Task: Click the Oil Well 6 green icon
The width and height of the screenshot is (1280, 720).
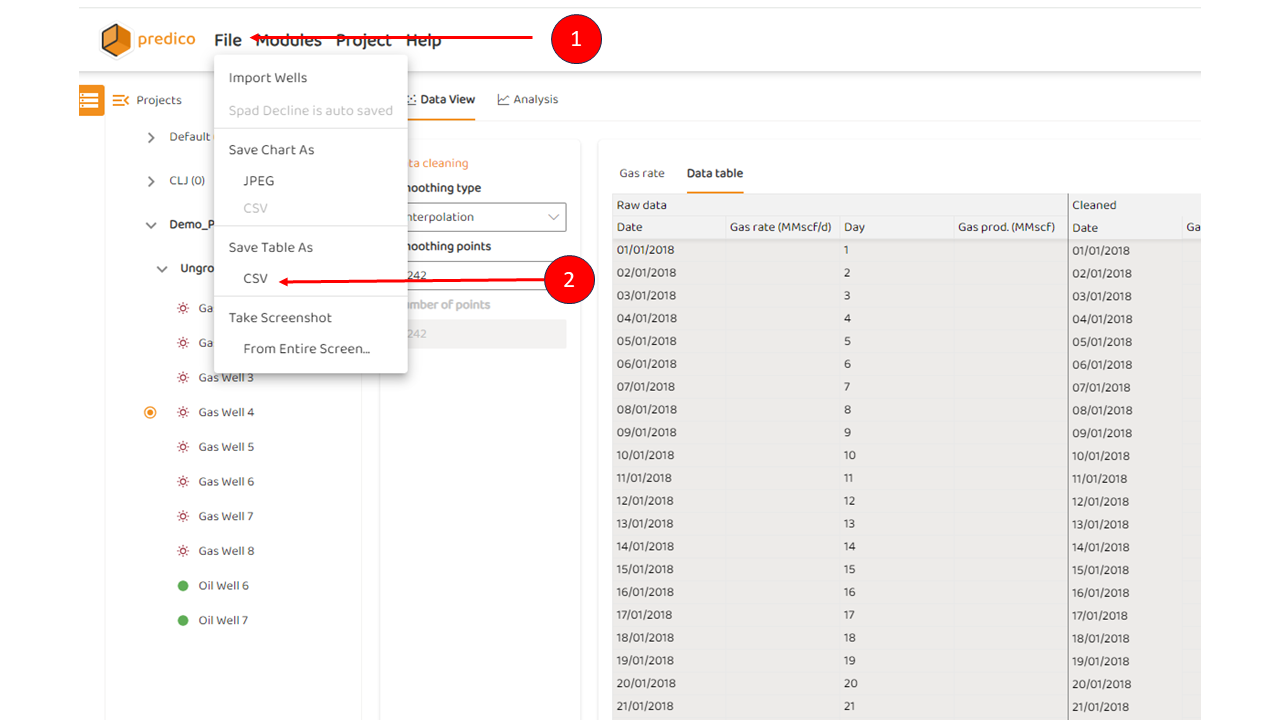Action: point(183,586)
